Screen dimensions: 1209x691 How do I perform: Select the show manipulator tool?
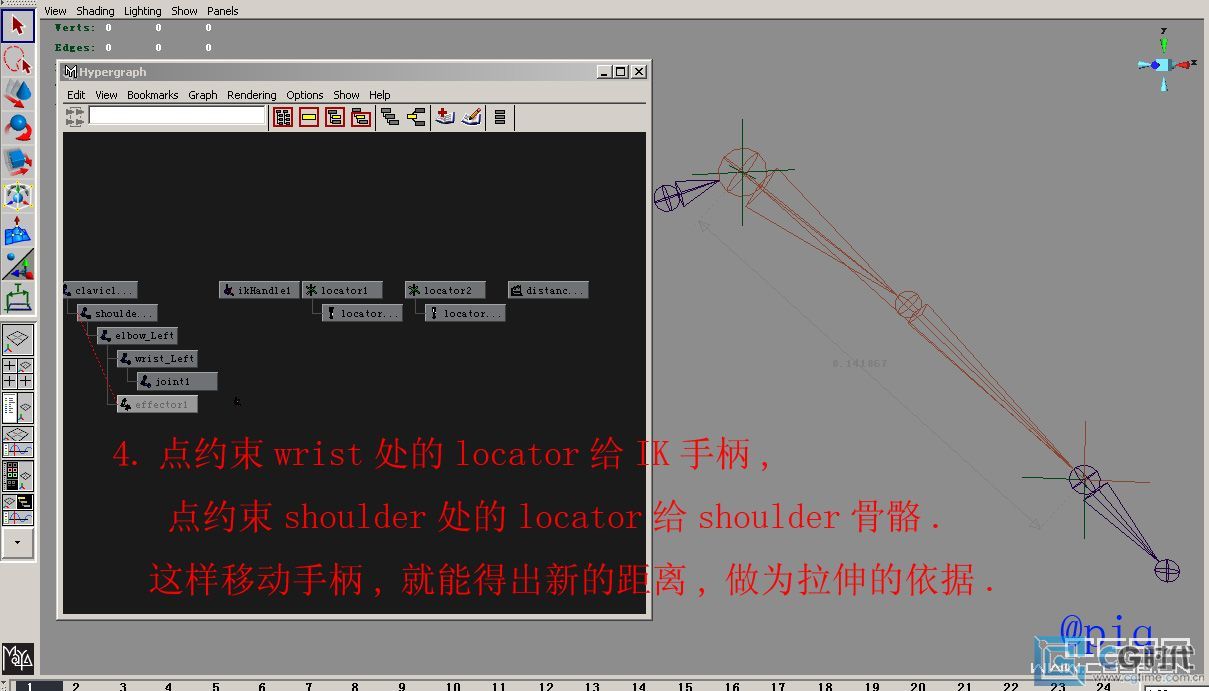18,264
